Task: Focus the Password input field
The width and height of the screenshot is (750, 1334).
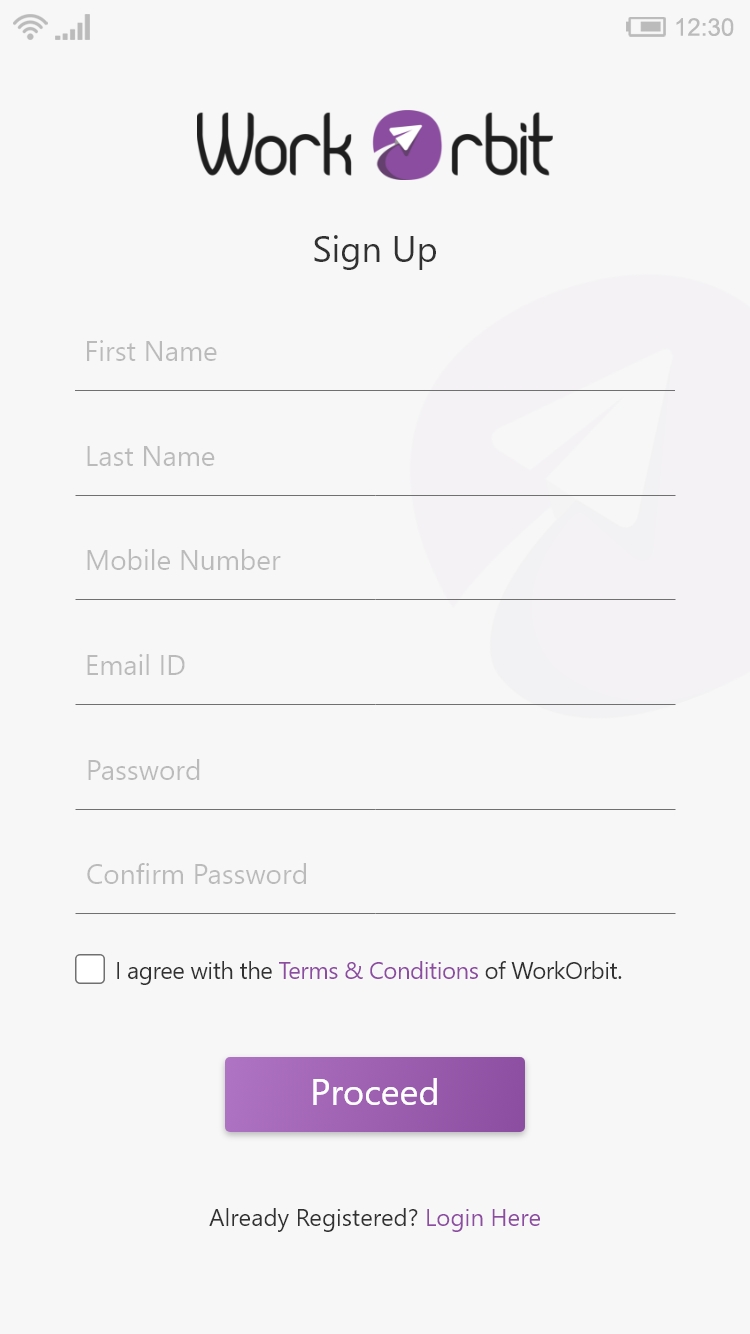Action: tap(375, 771)
